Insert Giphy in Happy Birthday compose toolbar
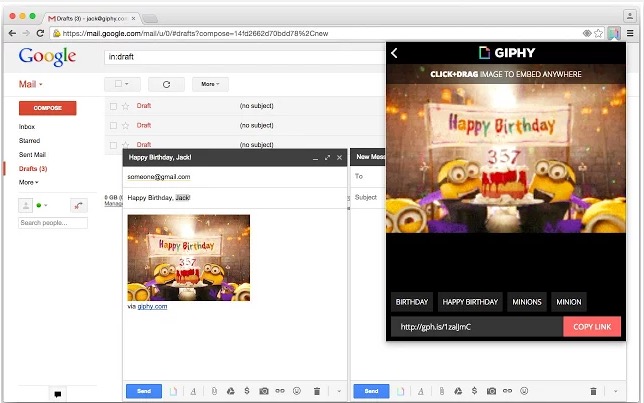644x403 pixels. [173, 391]
